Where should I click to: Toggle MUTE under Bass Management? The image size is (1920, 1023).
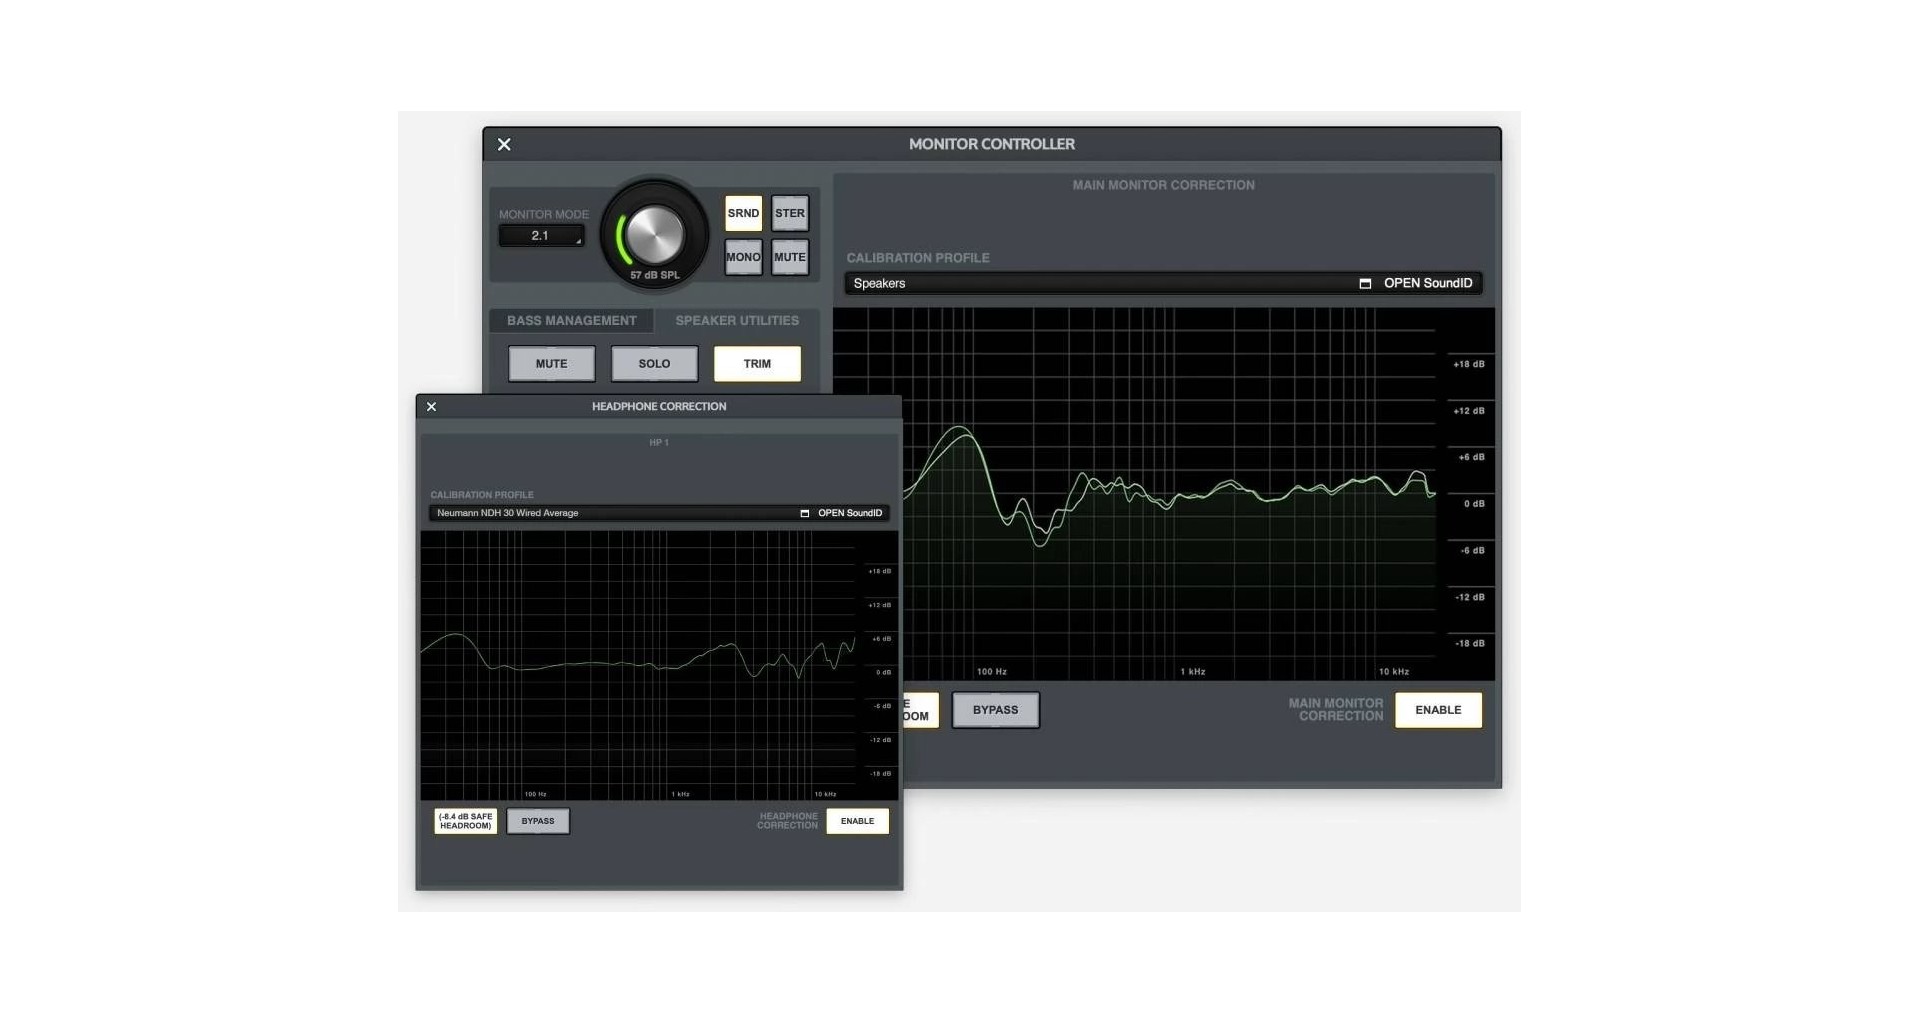tap(551, 364)
